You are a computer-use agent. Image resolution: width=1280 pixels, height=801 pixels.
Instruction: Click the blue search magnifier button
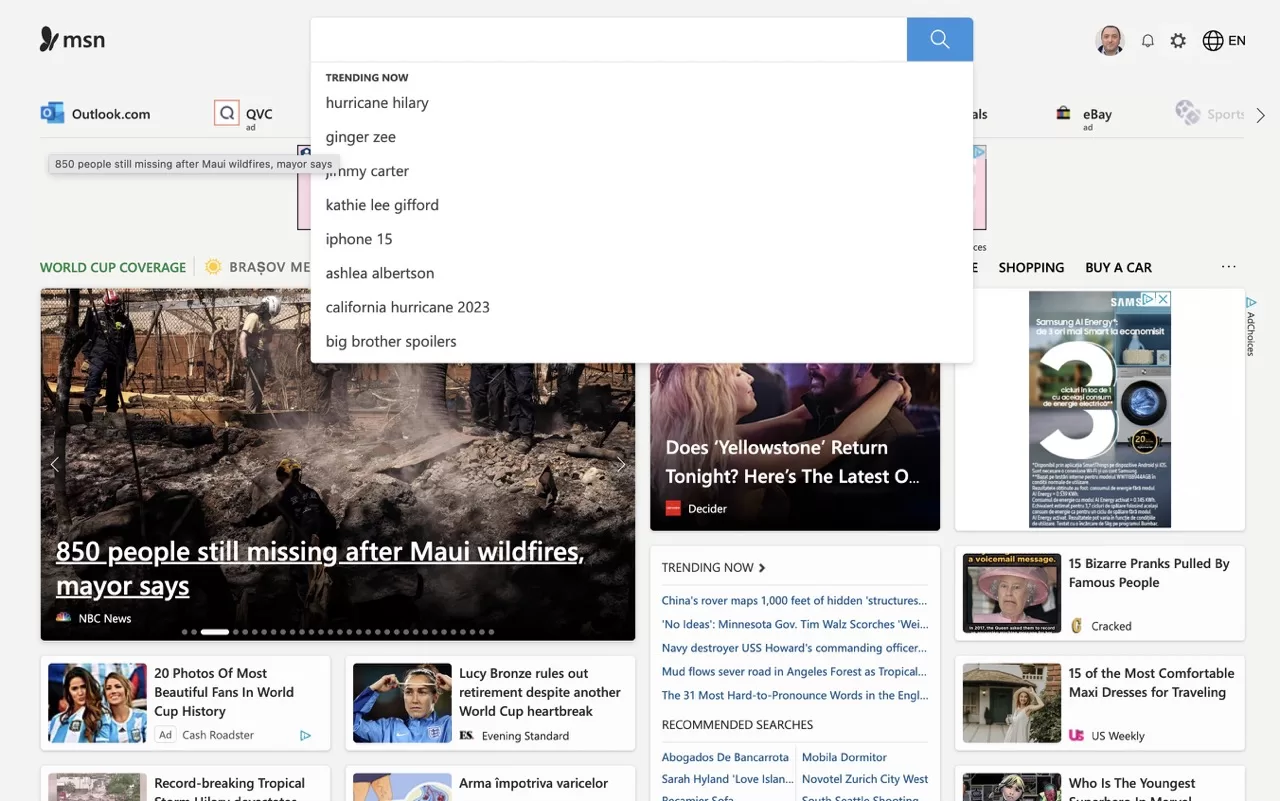click(x=939, y=40)
